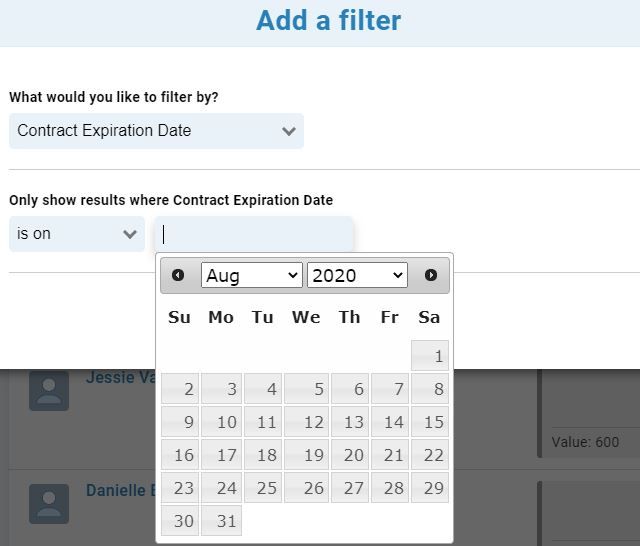The image size is (640, 546).
Task: Open the 'is on' condition dropdown
Action: coord(77,234)
